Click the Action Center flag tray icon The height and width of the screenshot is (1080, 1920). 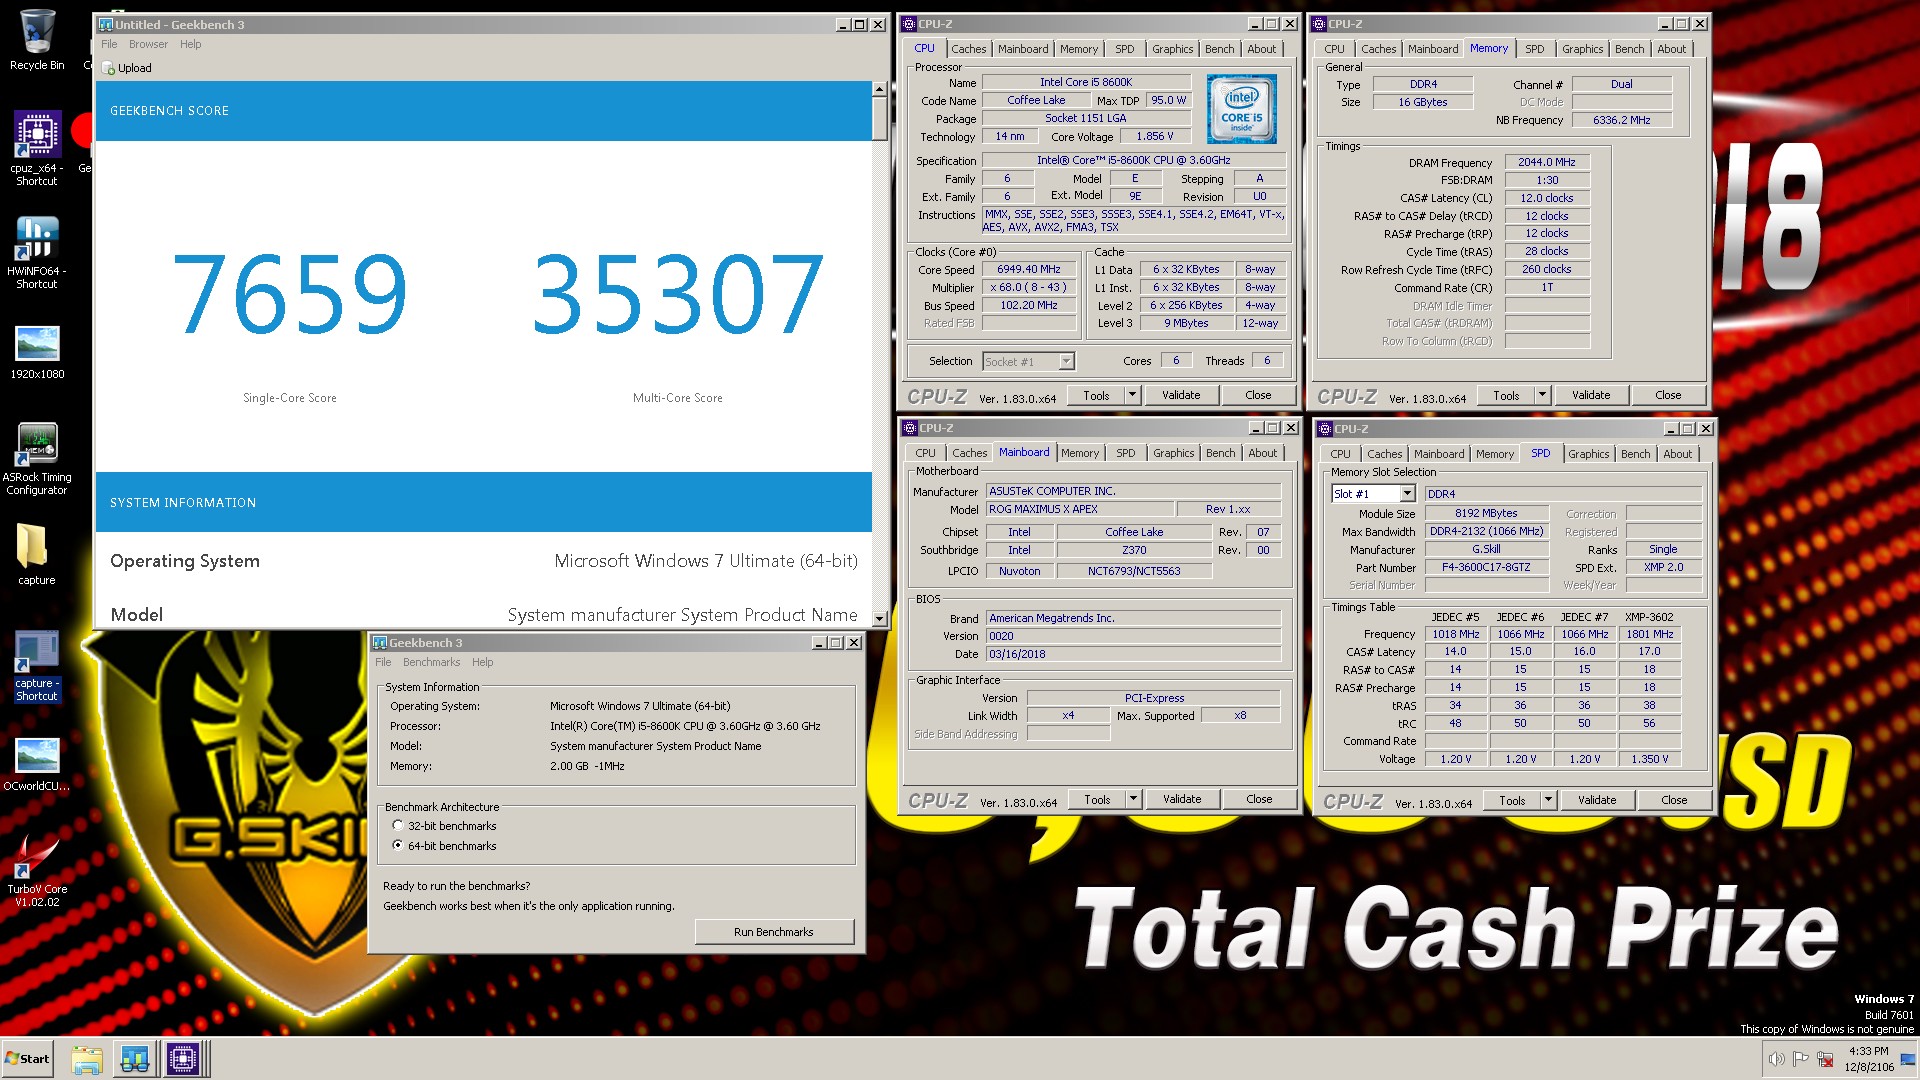coord(1800,1059)
